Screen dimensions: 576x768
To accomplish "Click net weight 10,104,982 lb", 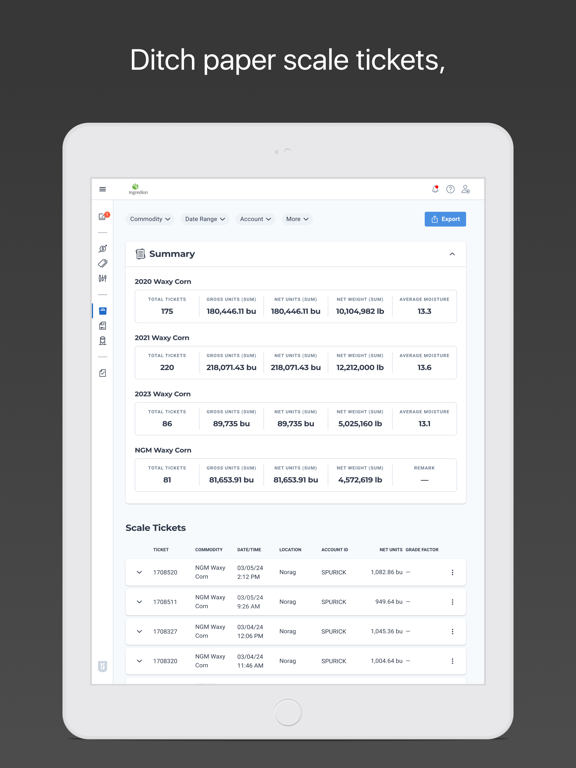I will coord(360,311).
